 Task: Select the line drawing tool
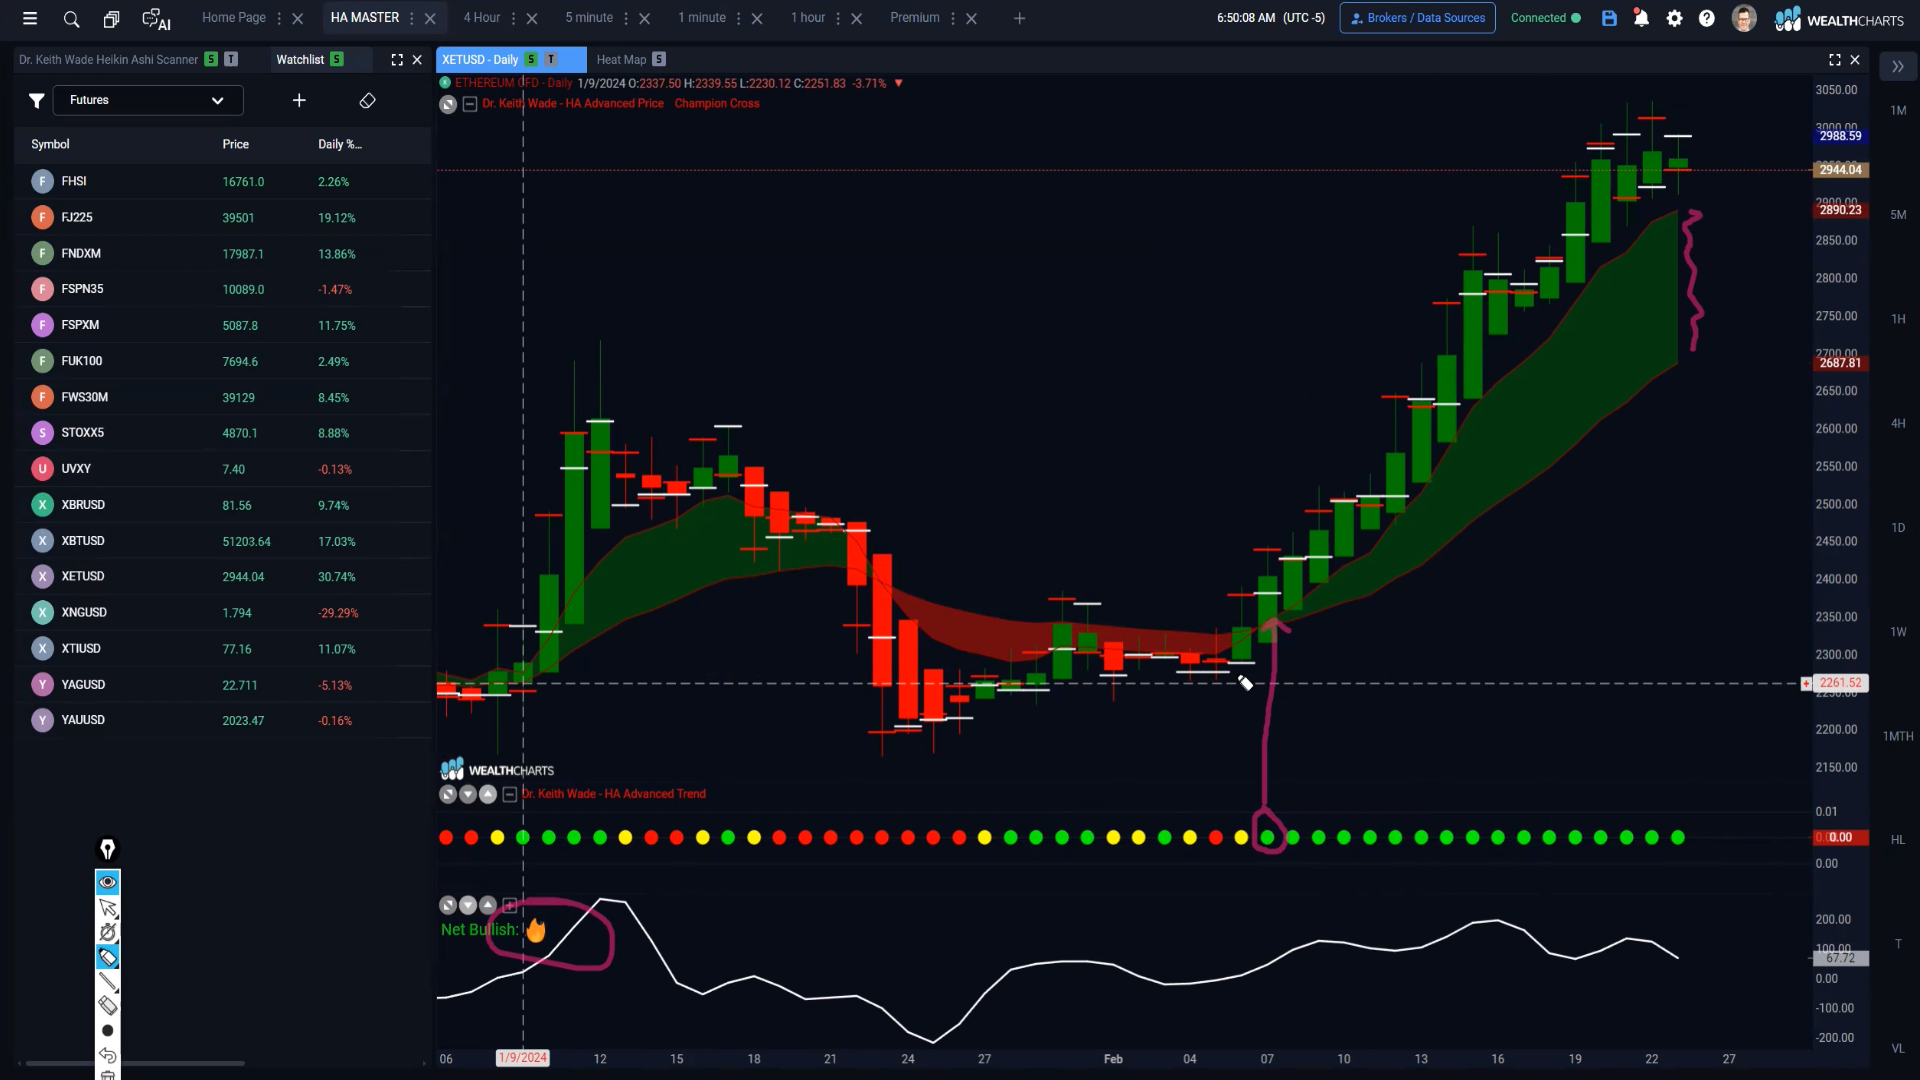[108, 982]
